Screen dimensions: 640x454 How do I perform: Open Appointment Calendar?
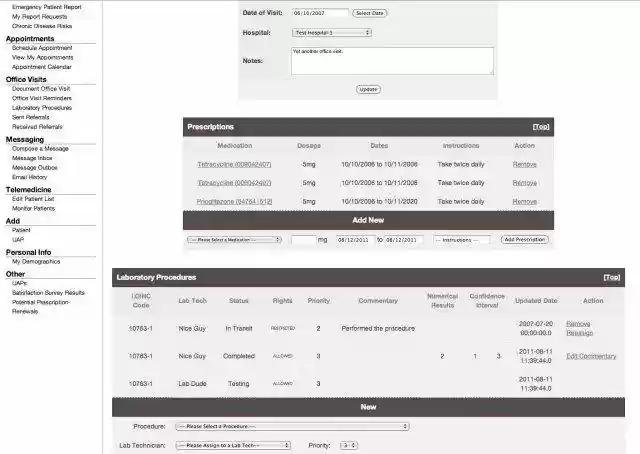42,67
